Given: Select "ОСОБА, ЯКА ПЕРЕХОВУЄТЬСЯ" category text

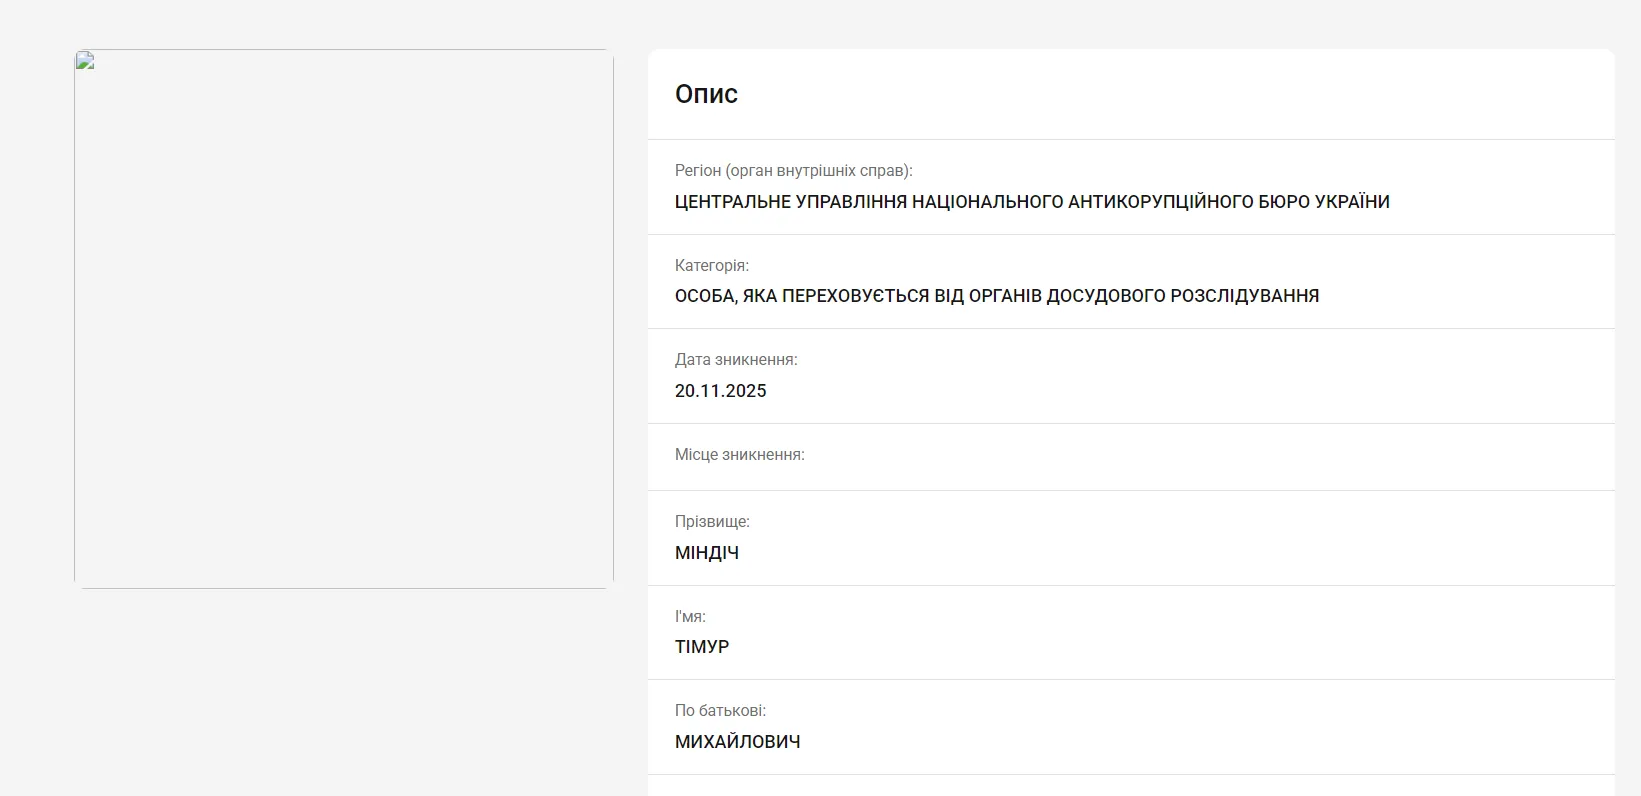Looking at the screenshot, I should [x=802, y=296].
